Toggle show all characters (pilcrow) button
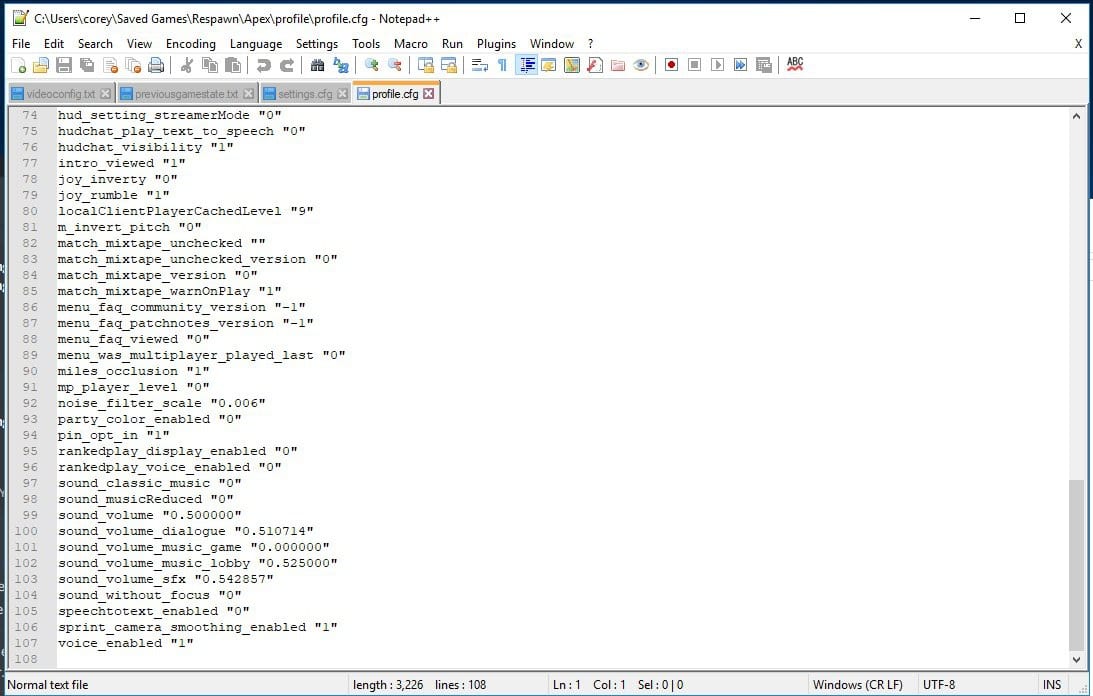Image resolution: width=1093 pixels, height=696 pixels. 502,65
